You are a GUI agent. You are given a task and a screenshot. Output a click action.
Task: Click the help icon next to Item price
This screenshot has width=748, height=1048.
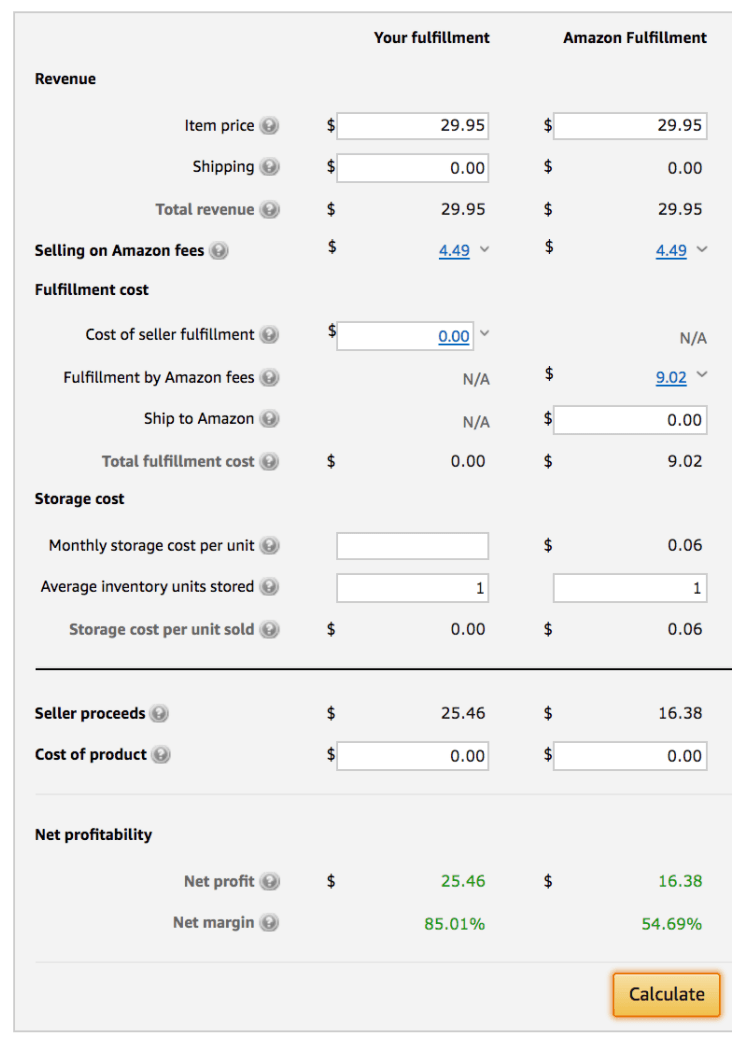[x=269, y=126]
